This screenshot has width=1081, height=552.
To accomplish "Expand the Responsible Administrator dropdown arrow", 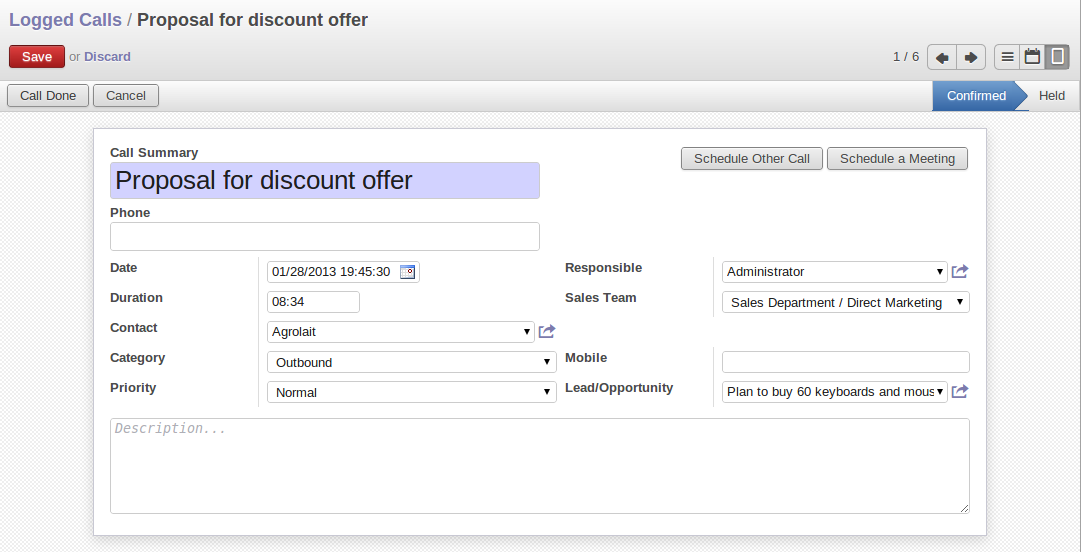I will click(x=940, y=272).
